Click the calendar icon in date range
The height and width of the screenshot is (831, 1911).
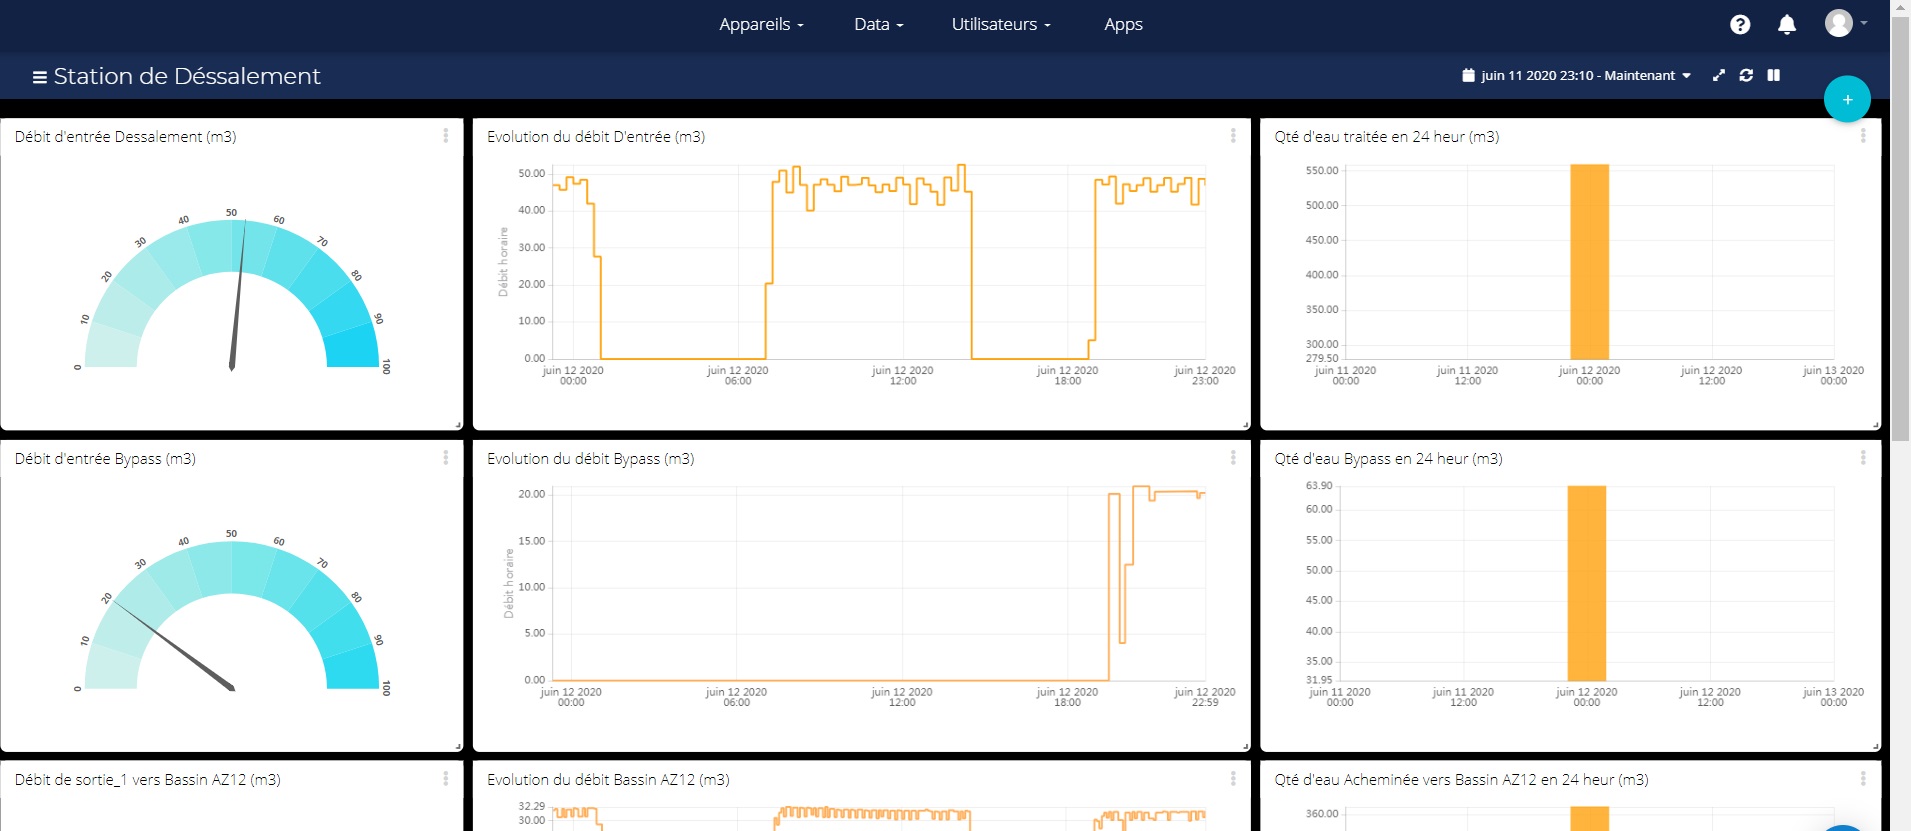click(x=1468, y=75)
